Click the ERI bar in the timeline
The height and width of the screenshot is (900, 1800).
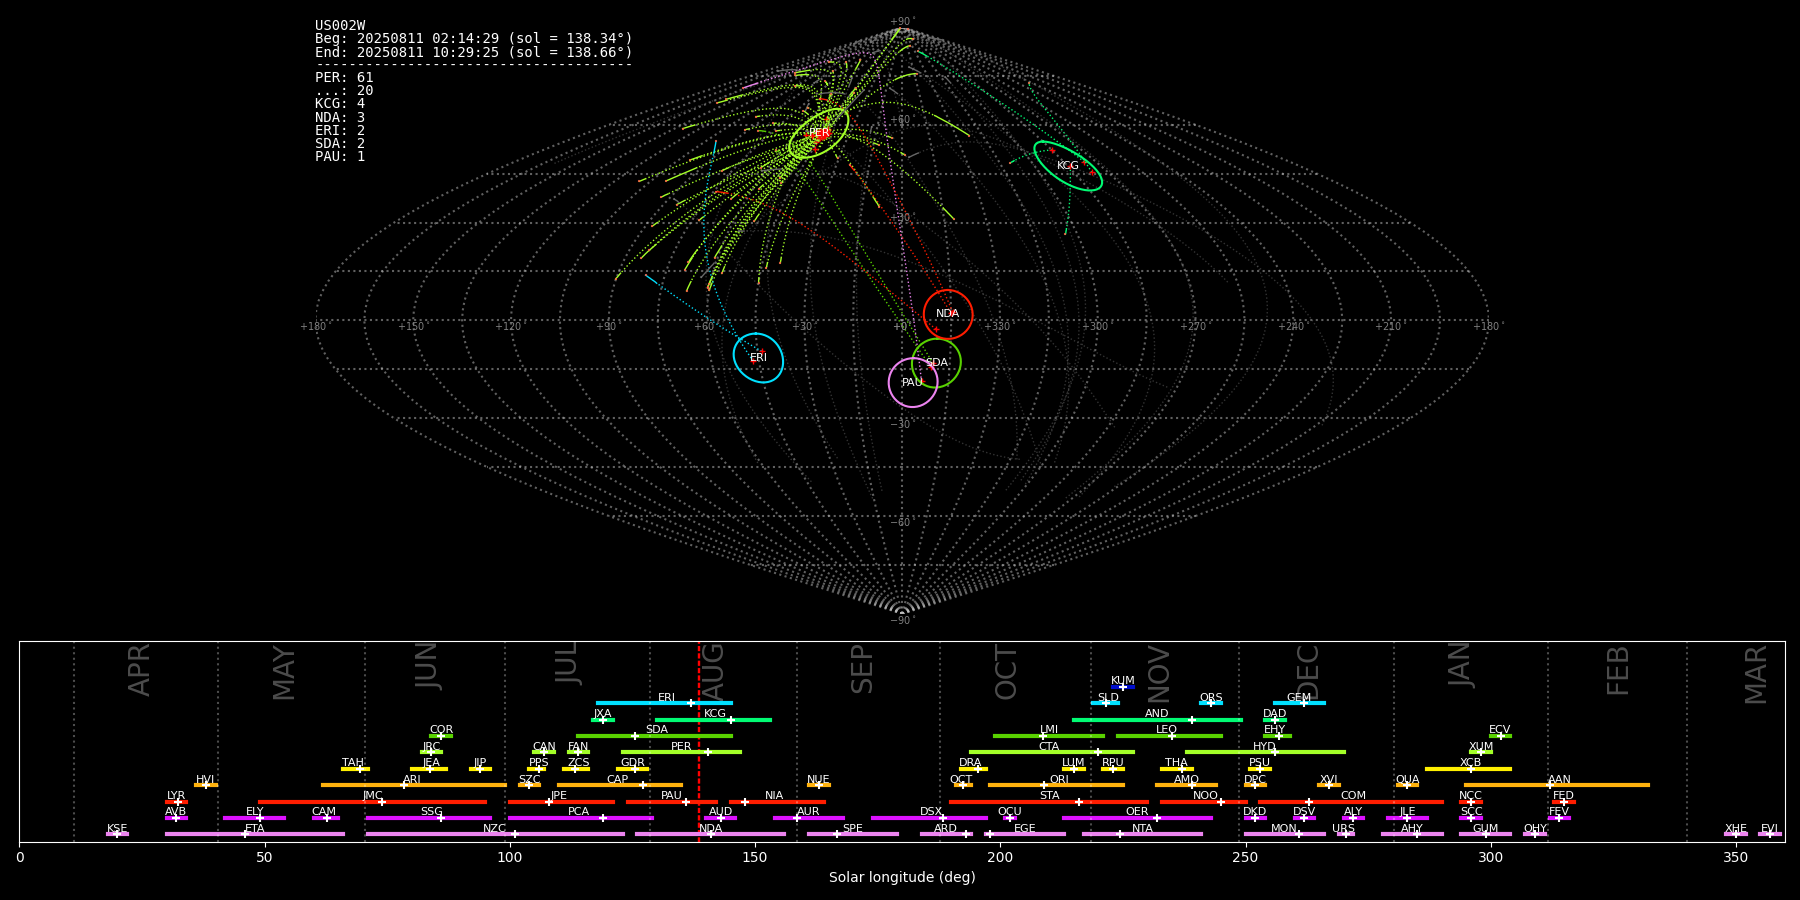(664, 703)
